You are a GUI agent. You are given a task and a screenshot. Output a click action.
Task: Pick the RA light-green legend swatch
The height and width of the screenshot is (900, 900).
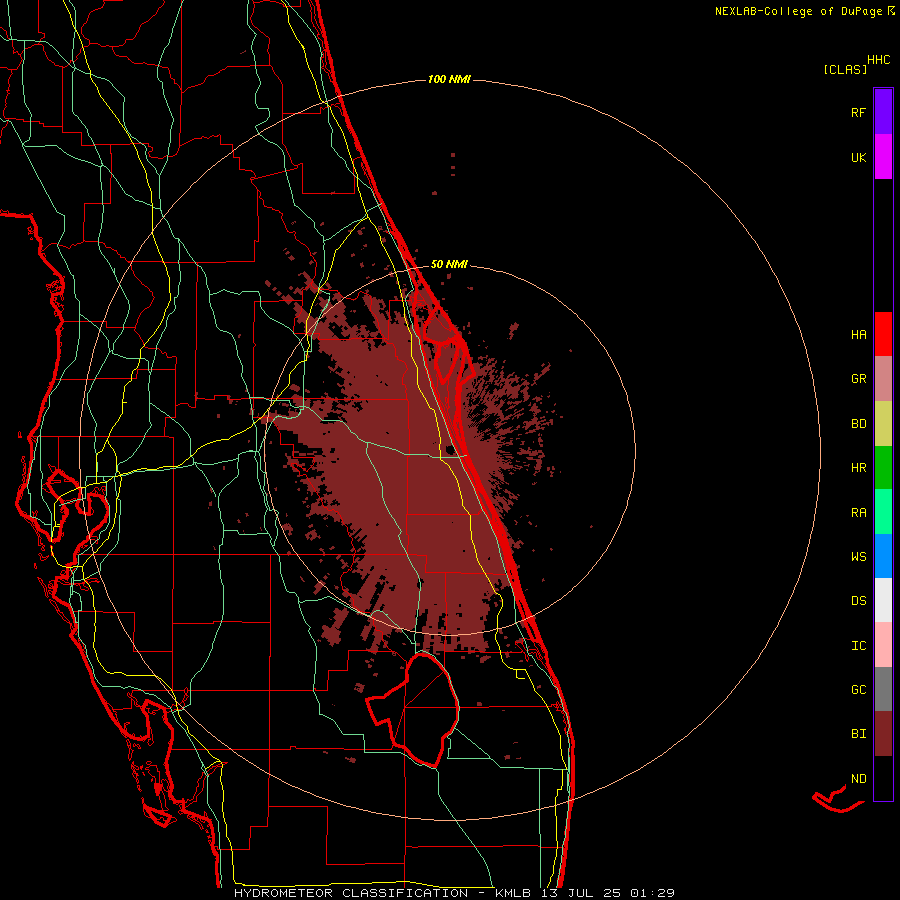point(883,512)
